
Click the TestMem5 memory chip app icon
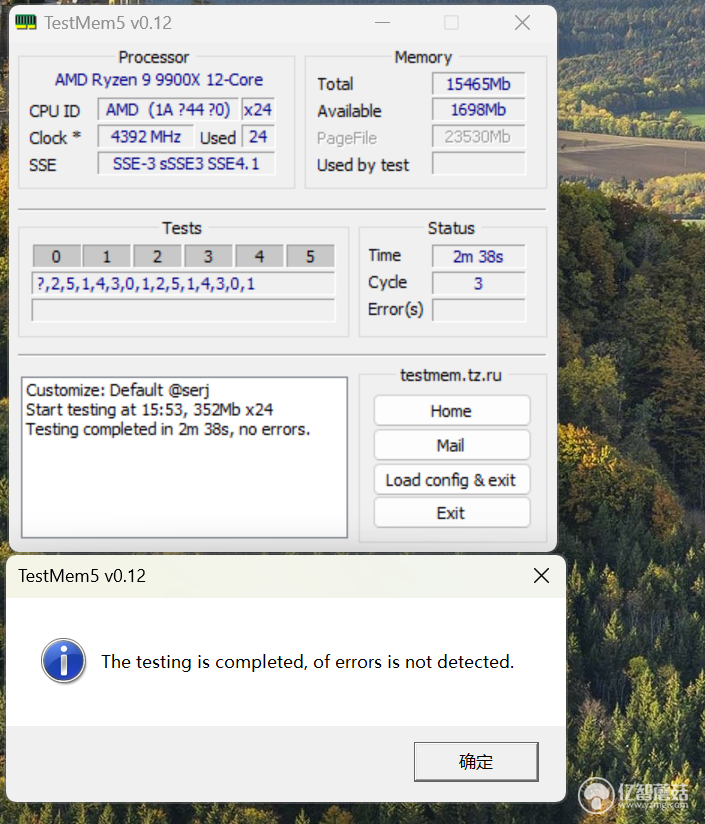point(26,23)
